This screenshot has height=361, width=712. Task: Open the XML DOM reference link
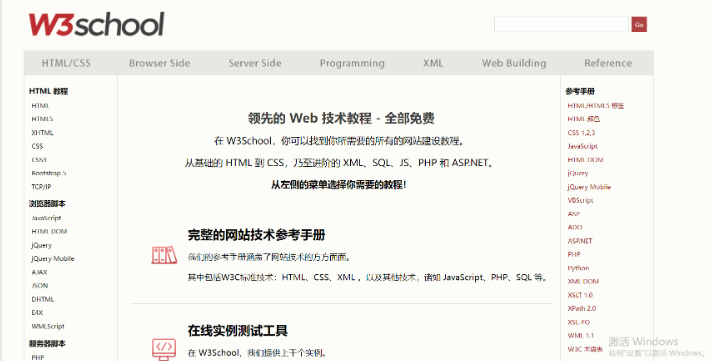point(583,281)
